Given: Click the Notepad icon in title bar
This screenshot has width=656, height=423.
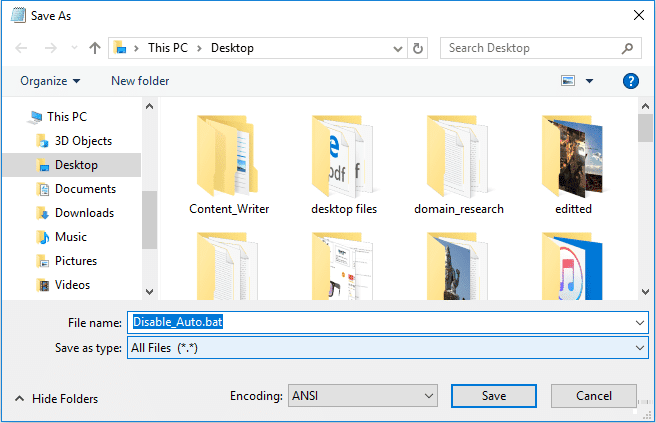Looking at the screenshot, I should pyautogui.click(x=18, y=15).
